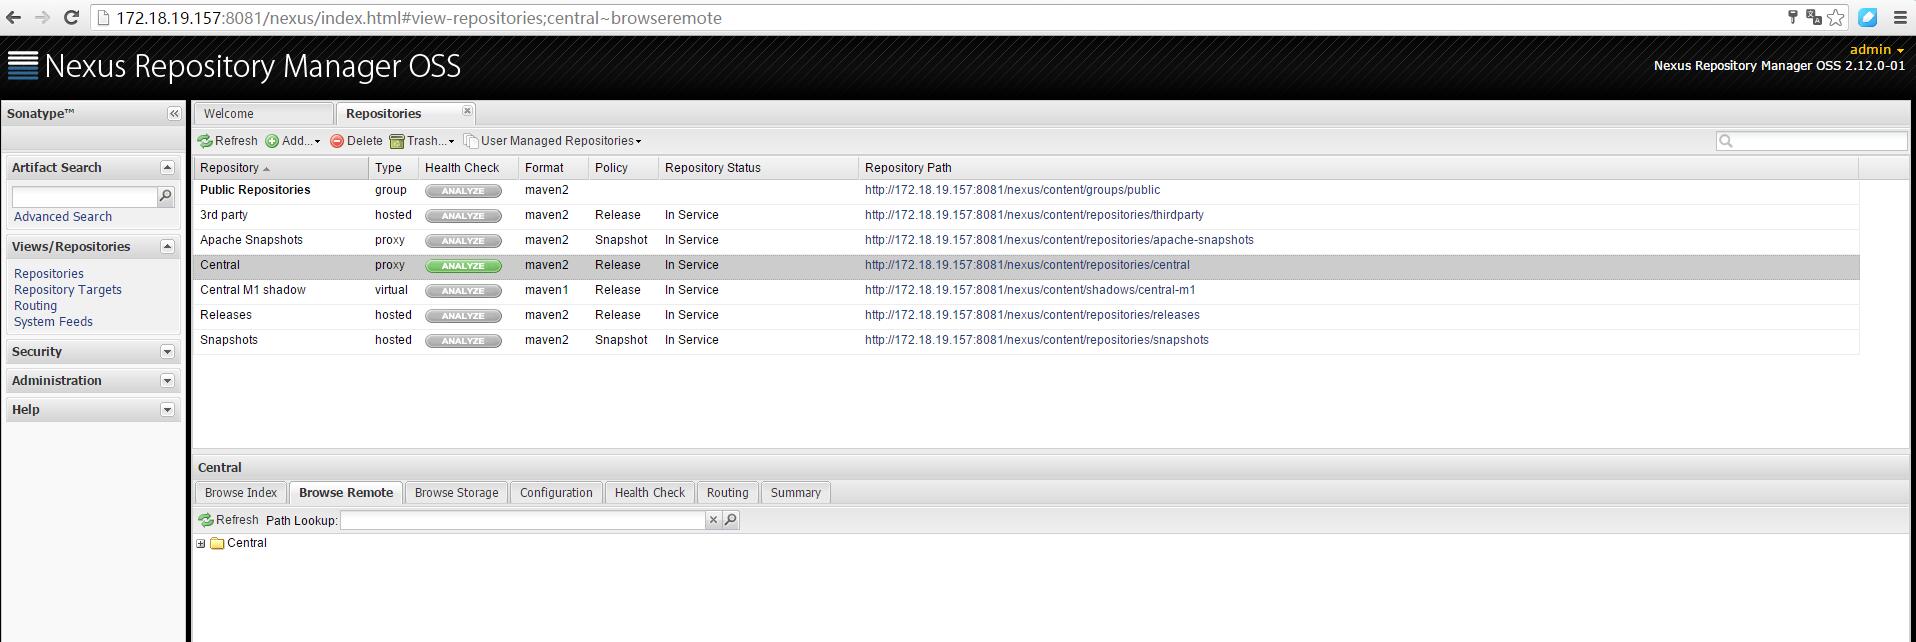Open the Add... repository menu
The height and width of the screenshot is (642, 1916).
pyautogui.click(x=293, y=141)
